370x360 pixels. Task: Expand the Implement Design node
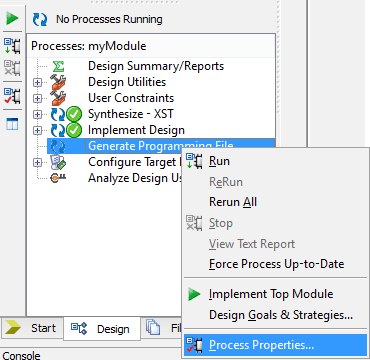pos(37,130)
